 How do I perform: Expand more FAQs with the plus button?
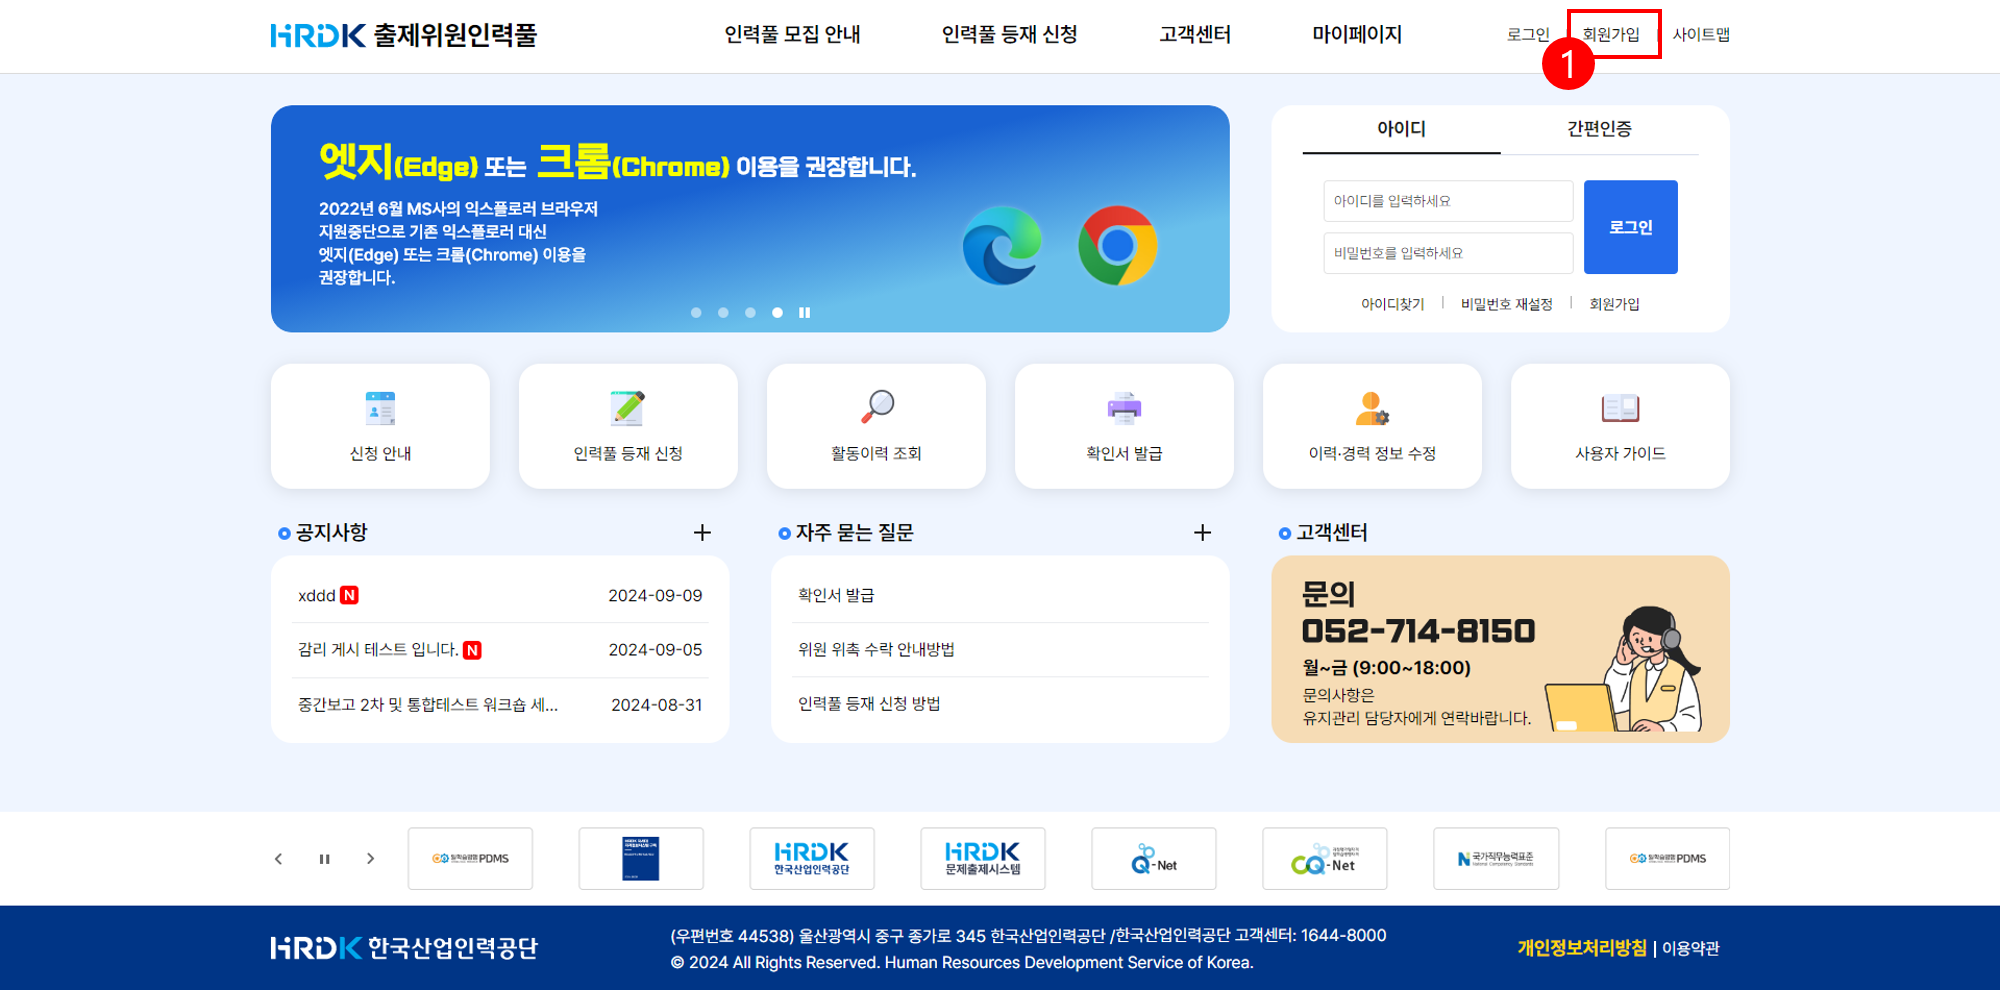(x=1202, y=532)
